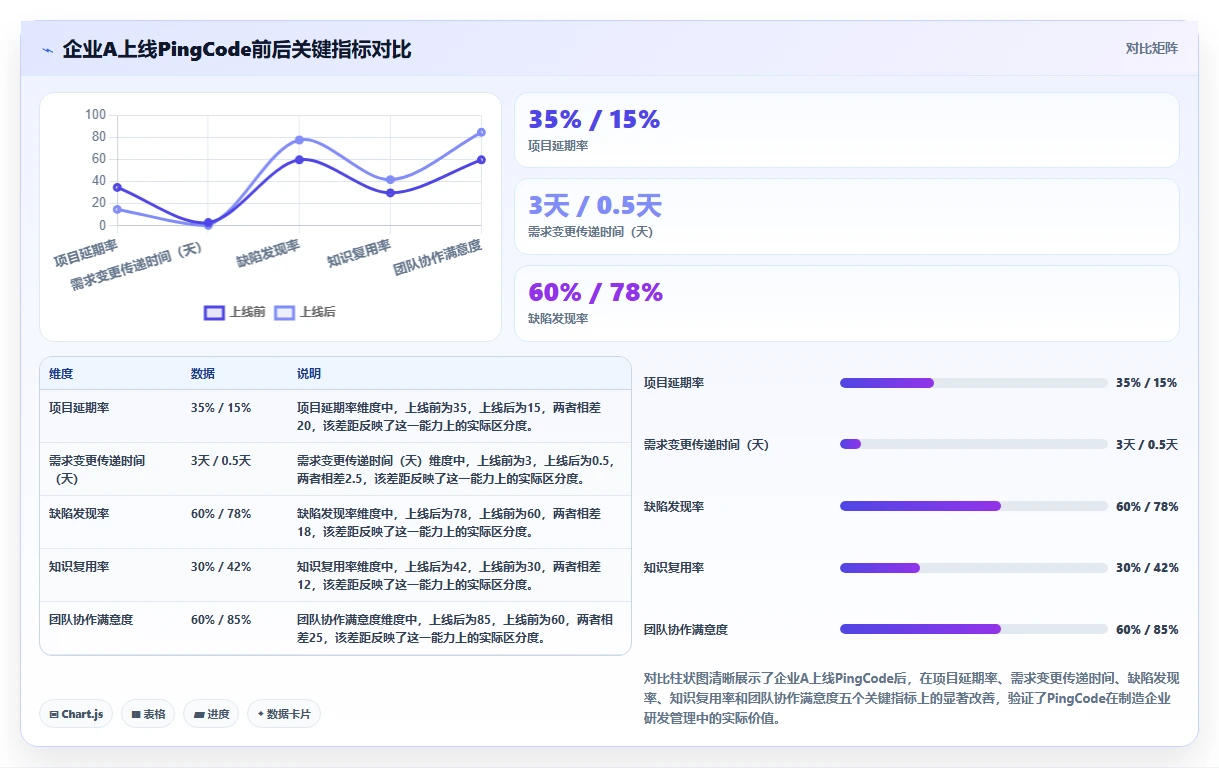
Task: Click the header icon beside the title
Action: point(47,49)
